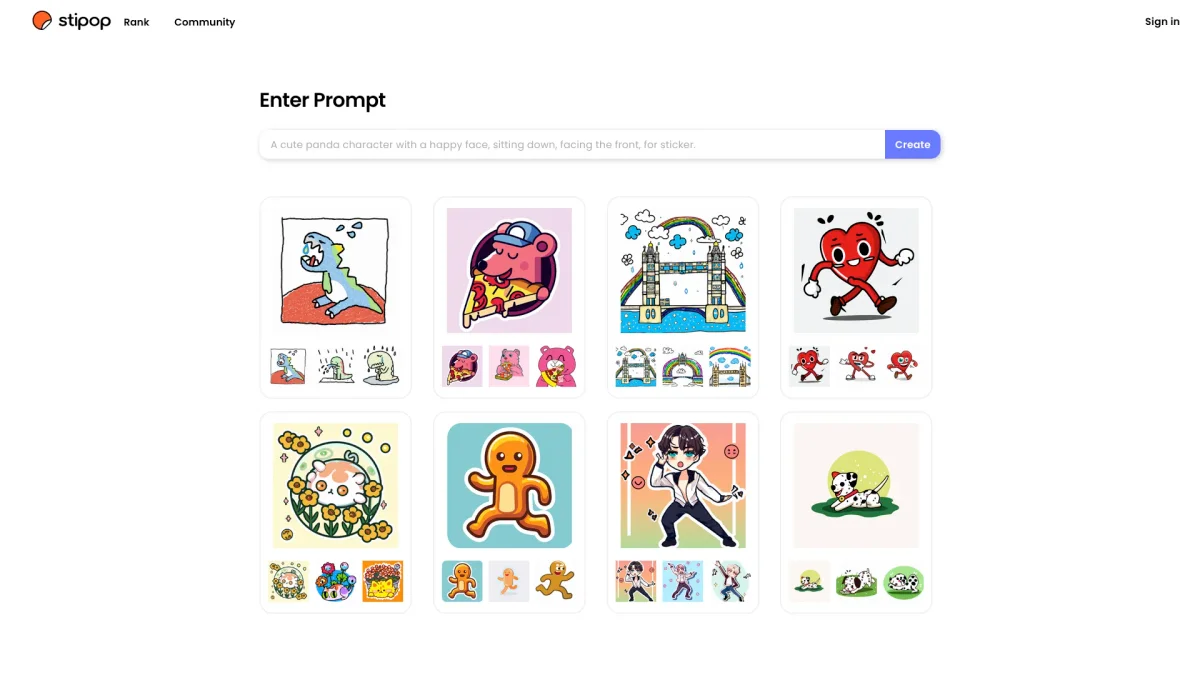
Task: Select the last small dalmatian variant
Action: [x=903, y=581]
